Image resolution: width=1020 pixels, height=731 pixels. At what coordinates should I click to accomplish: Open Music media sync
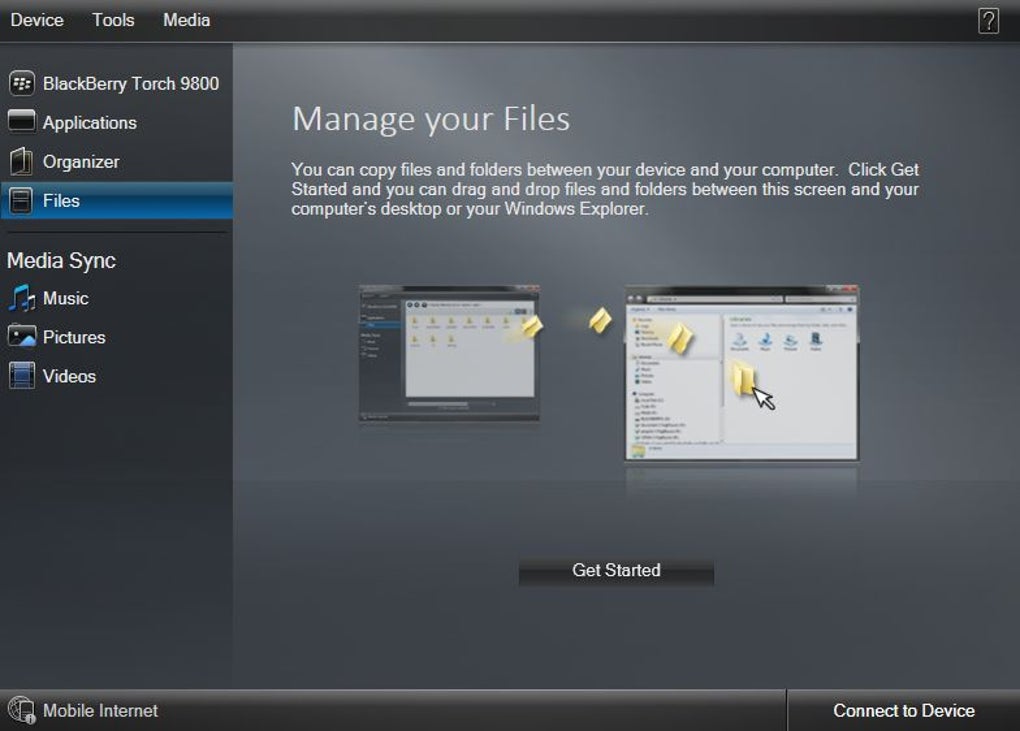pyautogui.click(x=66, y=299)
